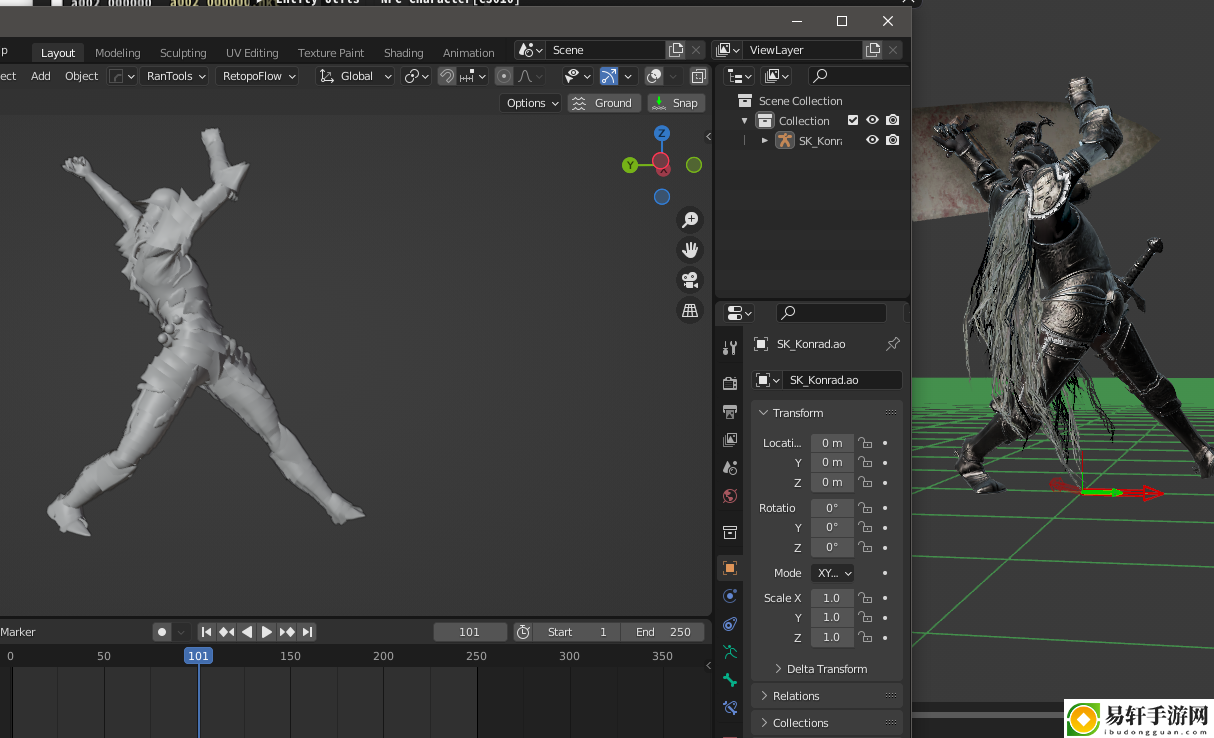
Task: Click the animate Location X property dot
Action: (885, 443)
